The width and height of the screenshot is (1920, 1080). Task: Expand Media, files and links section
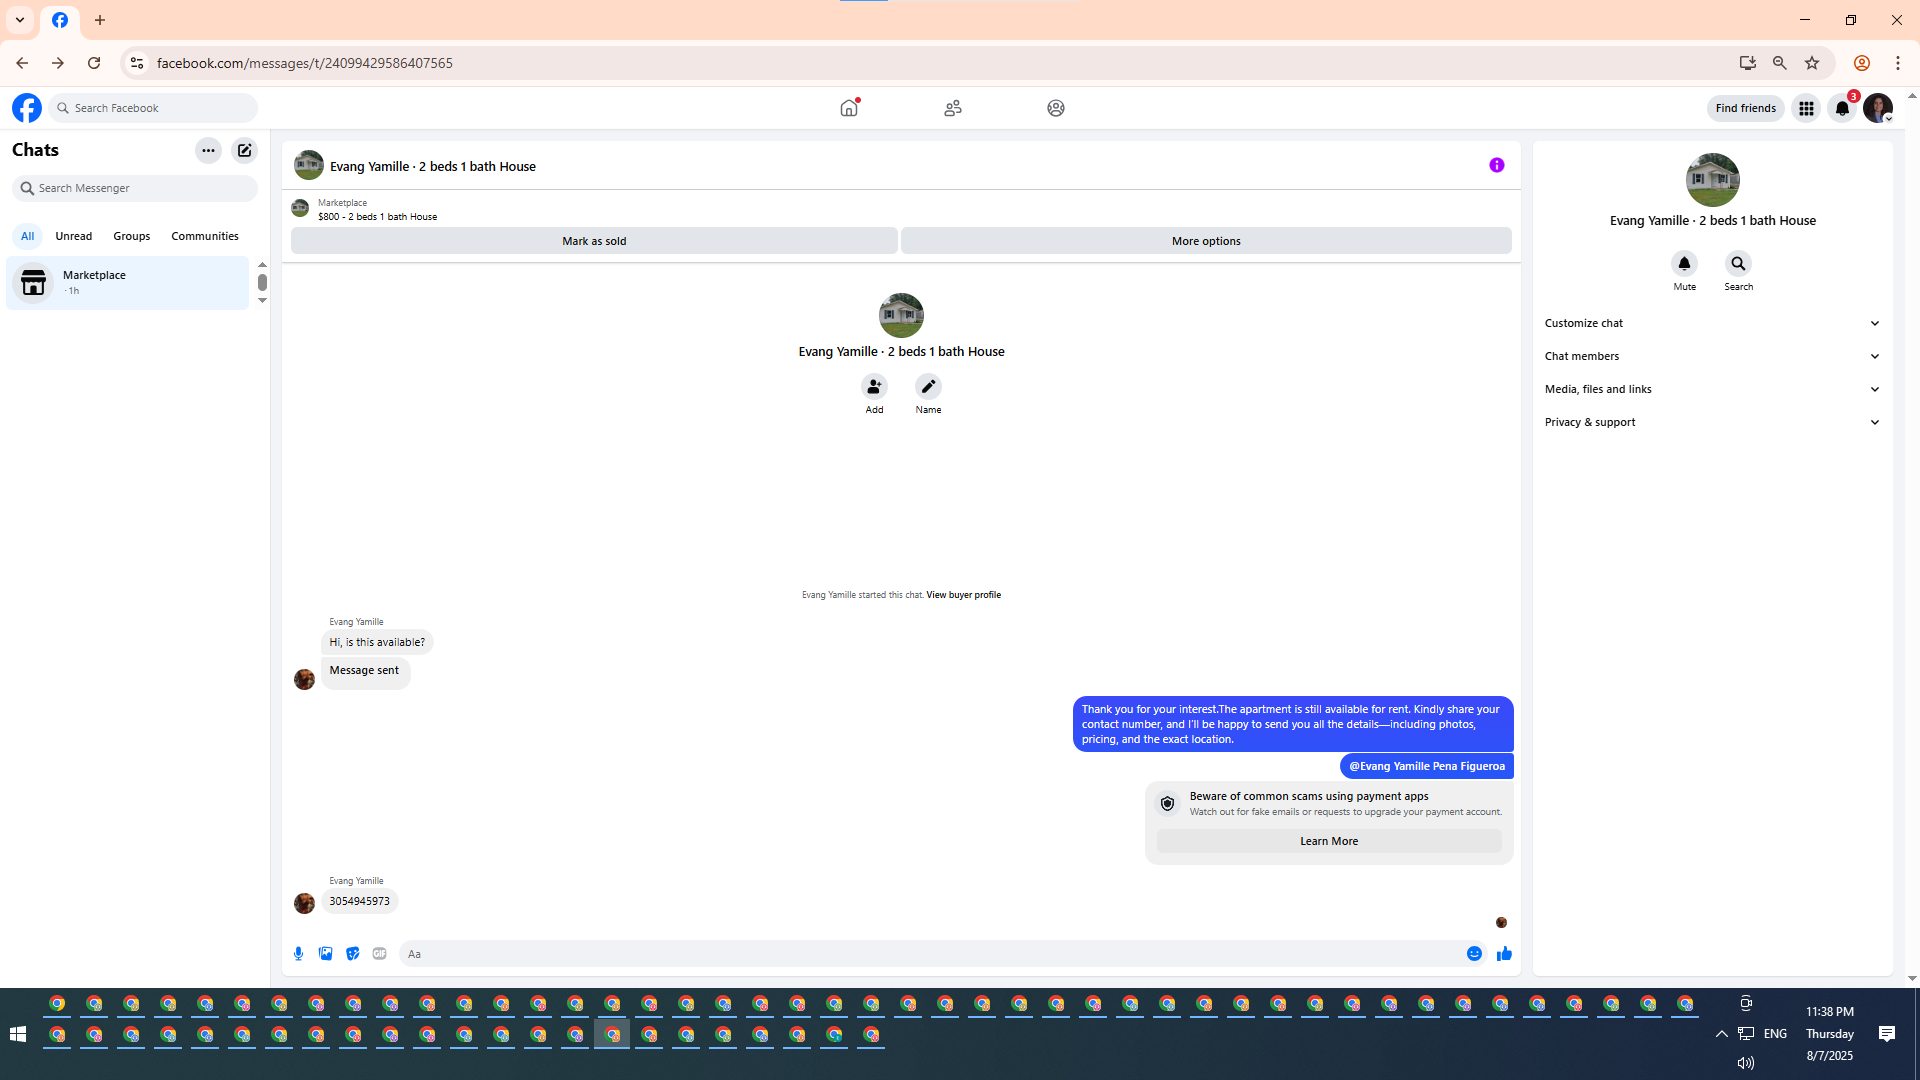point(1712,389)
